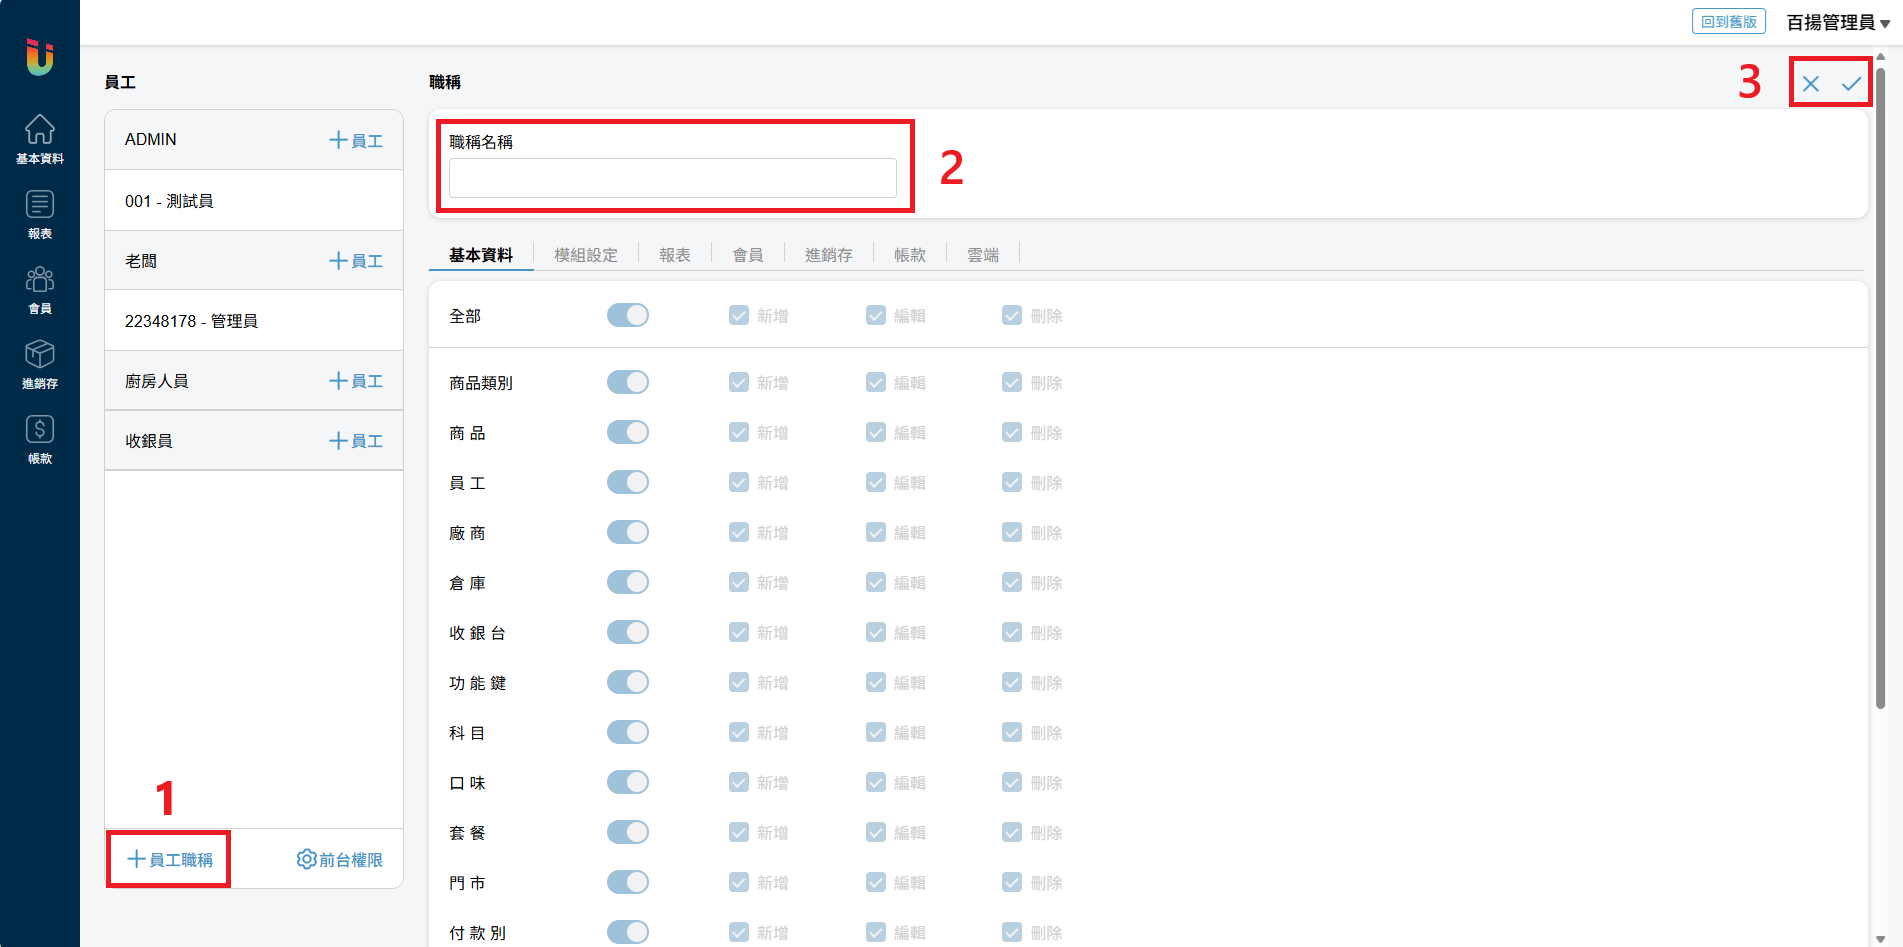Open 前台權限 gear settings
Screen dimensions: 1903x947
[x=340, y=860]
